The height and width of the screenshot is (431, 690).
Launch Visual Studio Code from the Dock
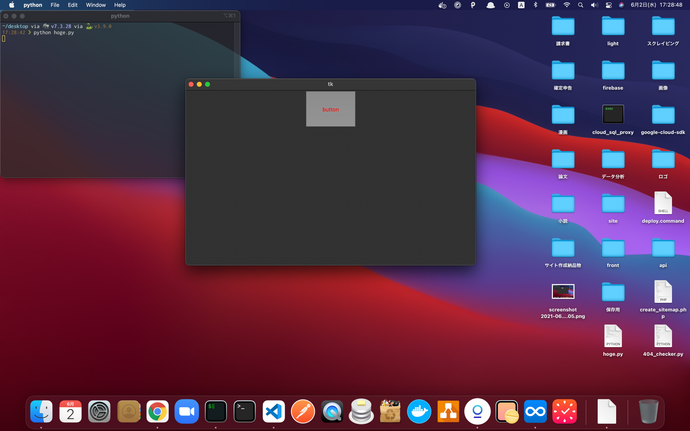click(274, 411)
